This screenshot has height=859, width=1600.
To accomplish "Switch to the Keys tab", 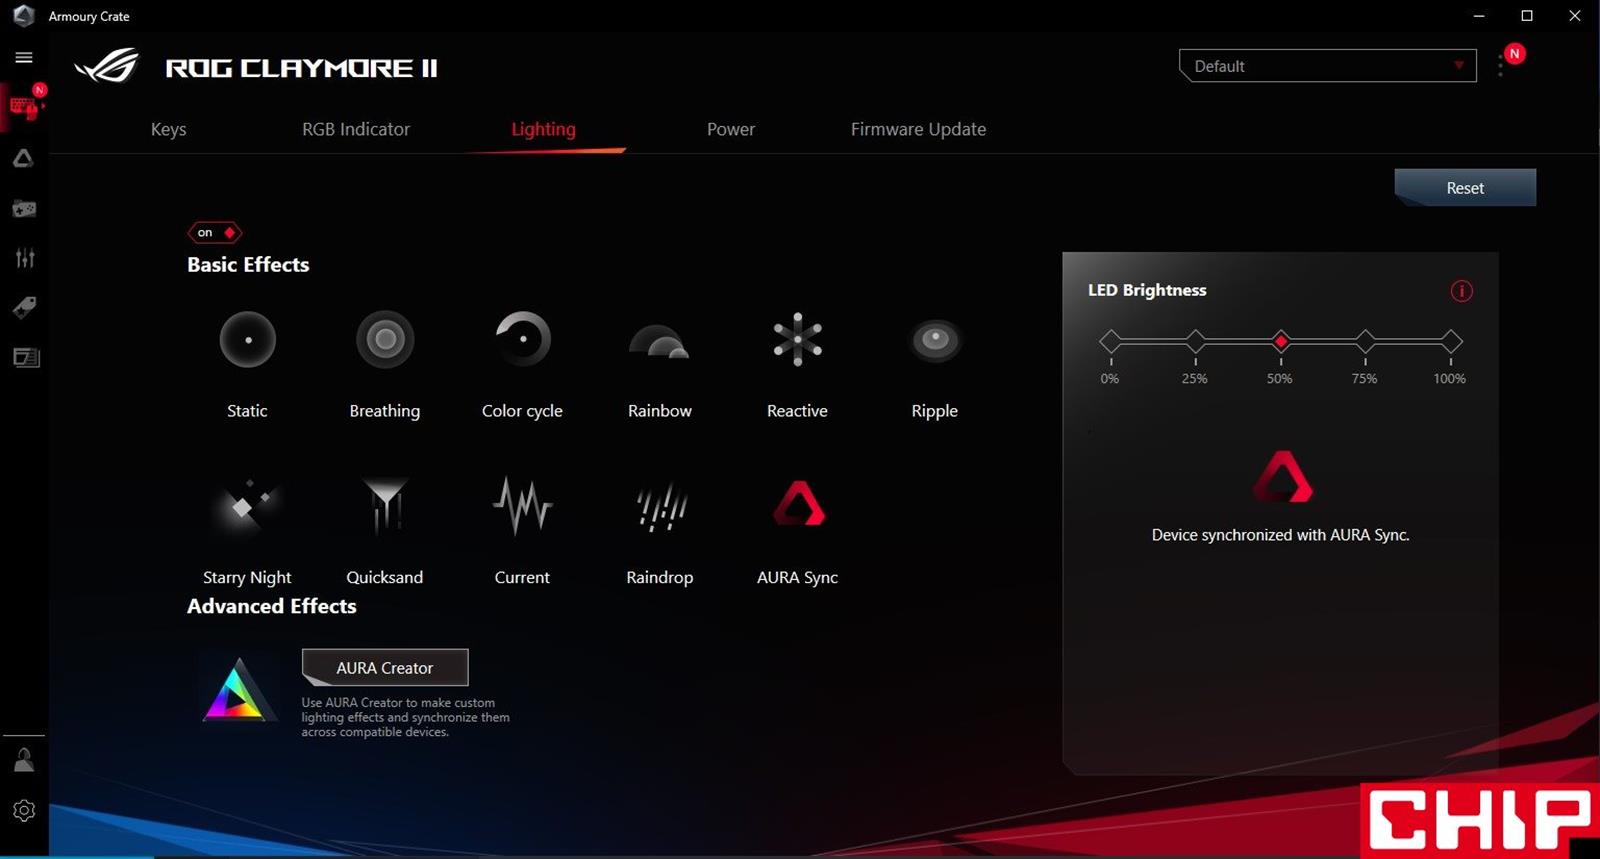I will pos(168,129).
